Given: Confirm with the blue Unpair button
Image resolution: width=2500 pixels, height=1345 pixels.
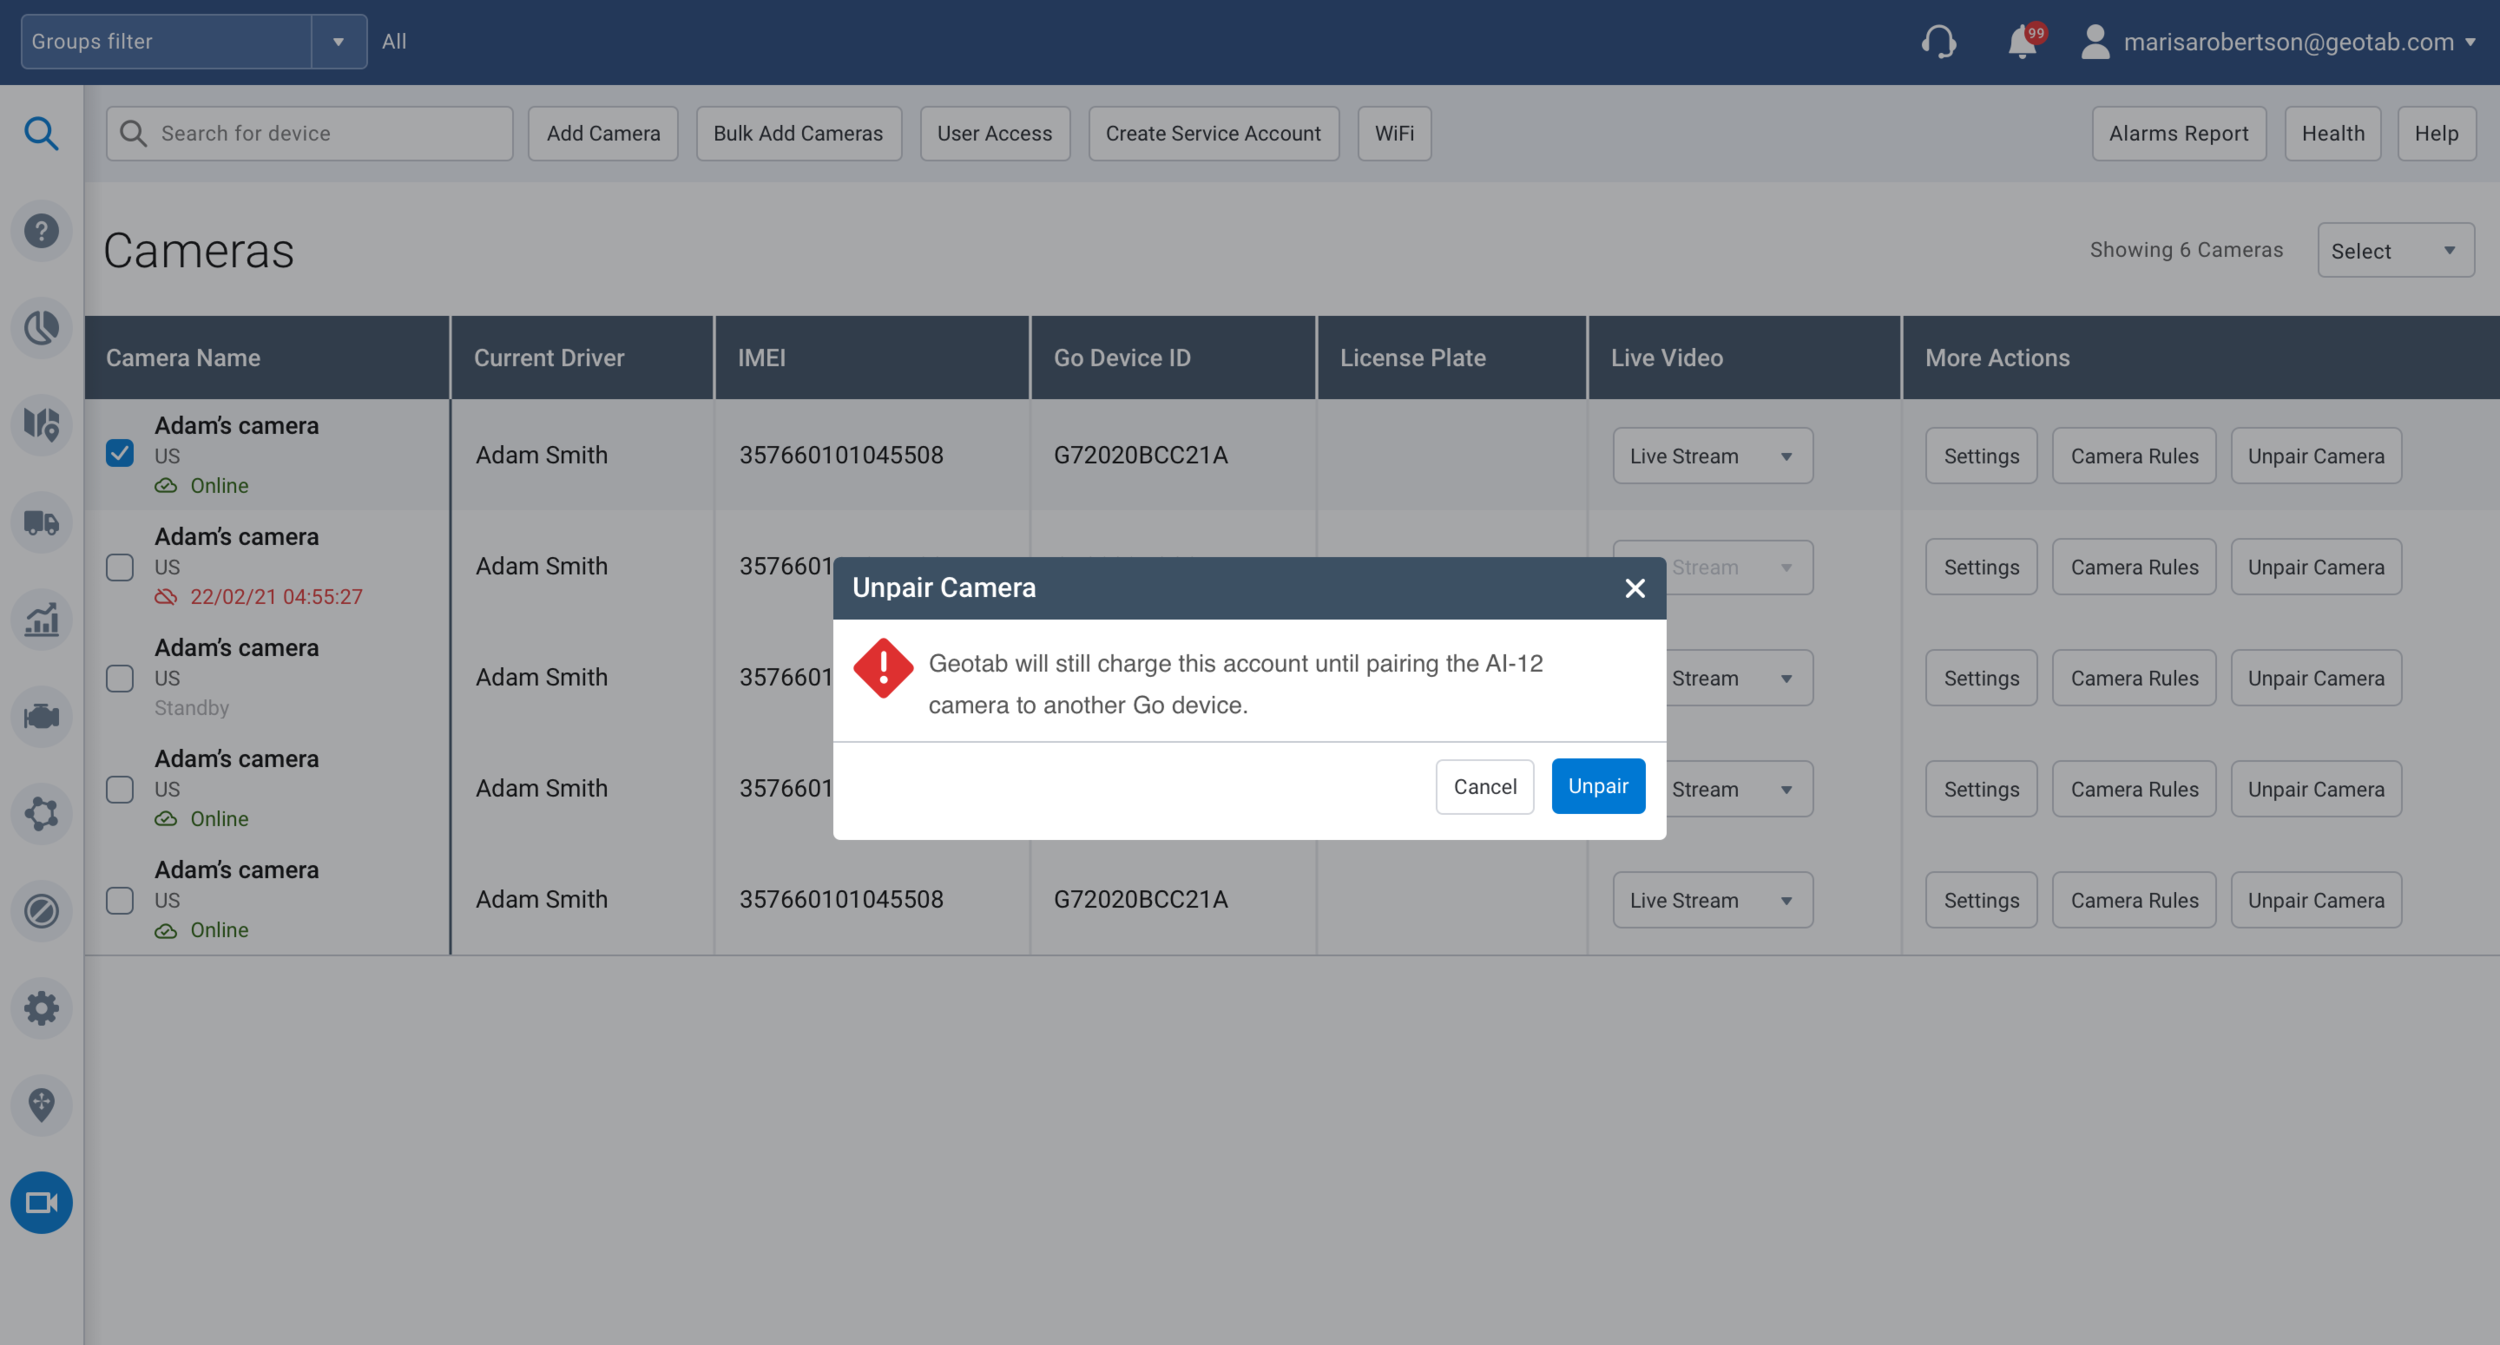Looking at the screenshot, I should point(1597,786).
